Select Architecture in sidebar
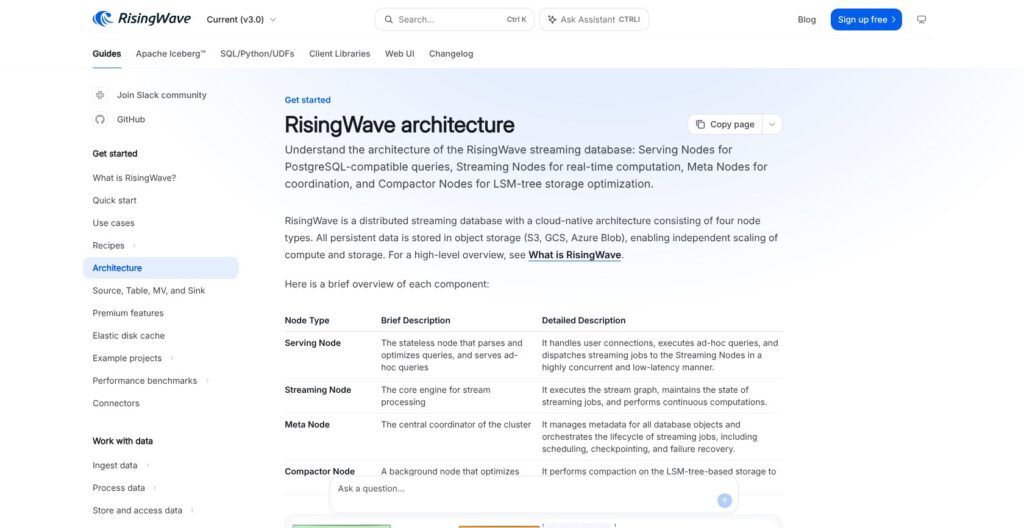This screenshot has height=528, width=1024. tap(161, 268)
